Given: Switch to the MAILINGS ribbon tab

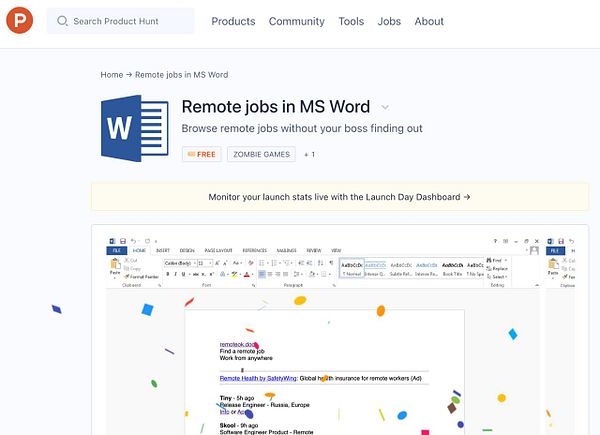Looking at the screenshot, I should 286,250.
